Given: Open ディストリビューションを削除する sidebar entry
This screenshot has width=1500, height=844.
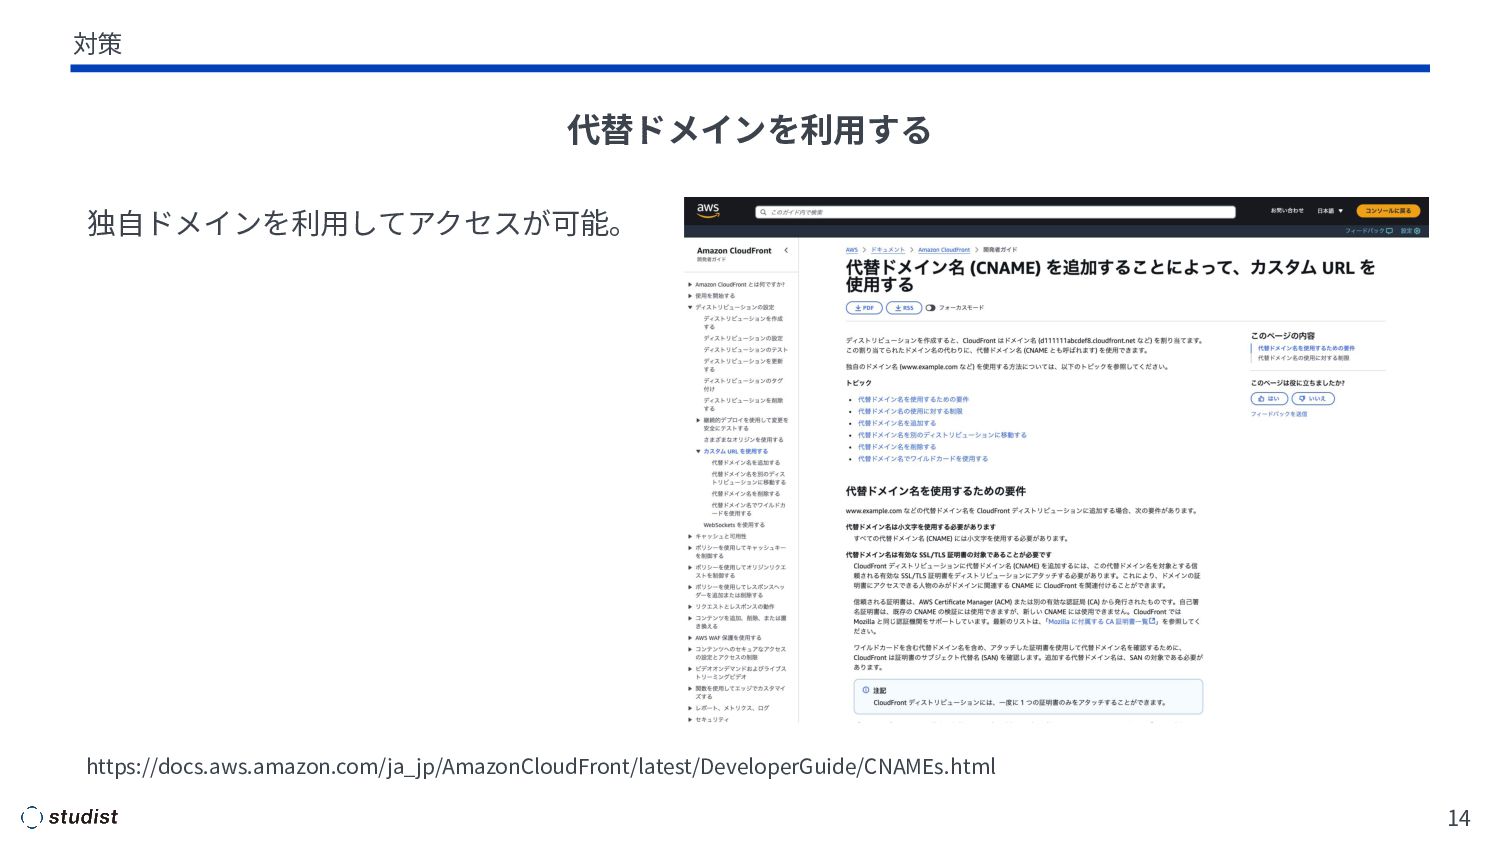Looking at the screenshot, I should coord(743,404).
